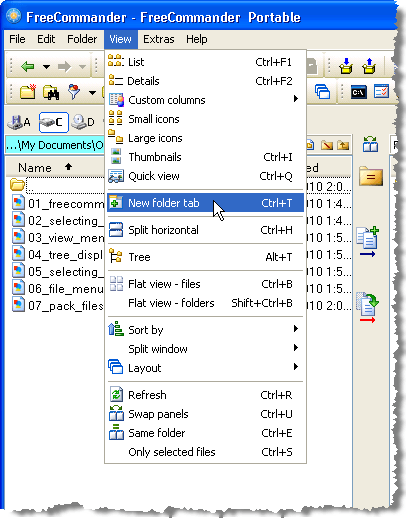
Task: Click Same folder menu item
Action: point(205,433)
